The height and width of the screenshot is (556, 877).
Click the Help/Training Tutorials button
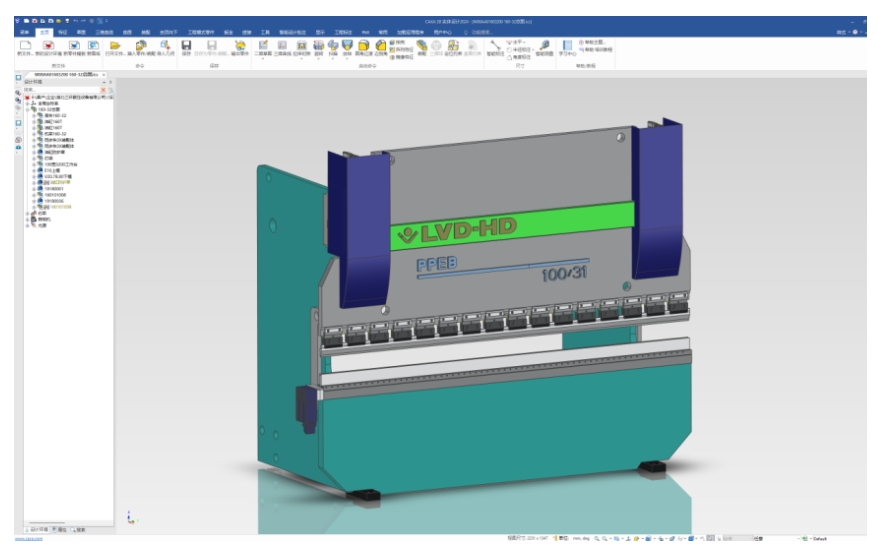595,49
